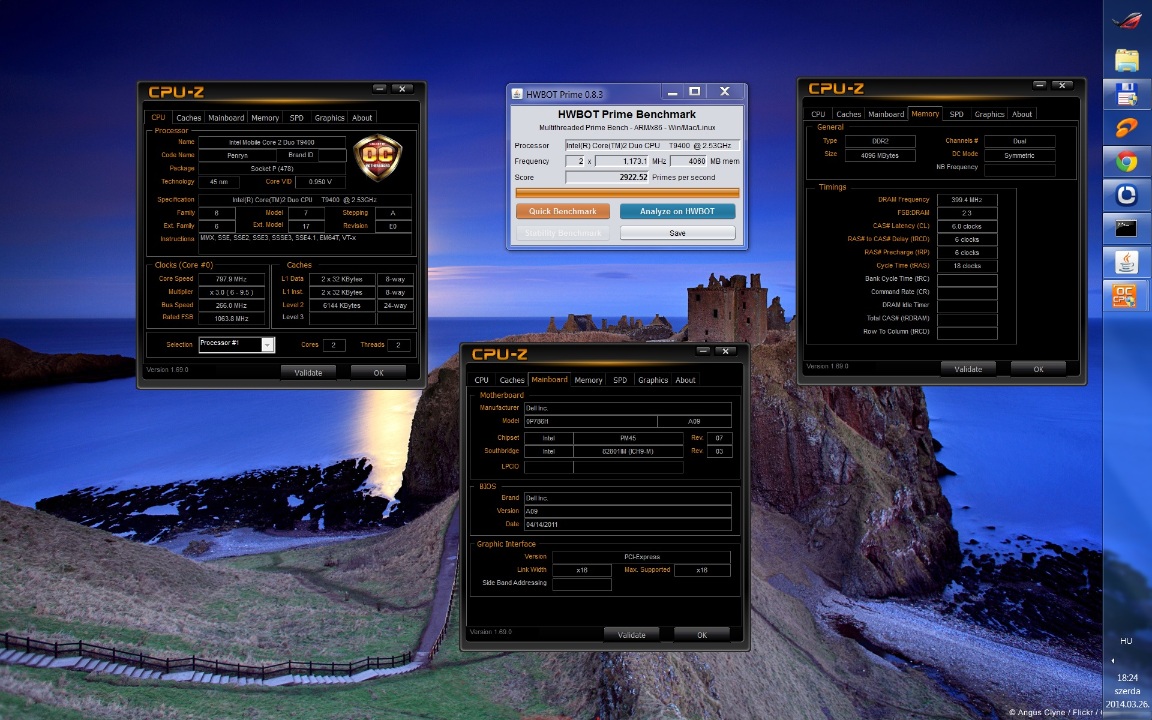Select CPU tab in right CPU-Z memory window
Screen dimensions: 1152x720
click(x=818, y=114)
